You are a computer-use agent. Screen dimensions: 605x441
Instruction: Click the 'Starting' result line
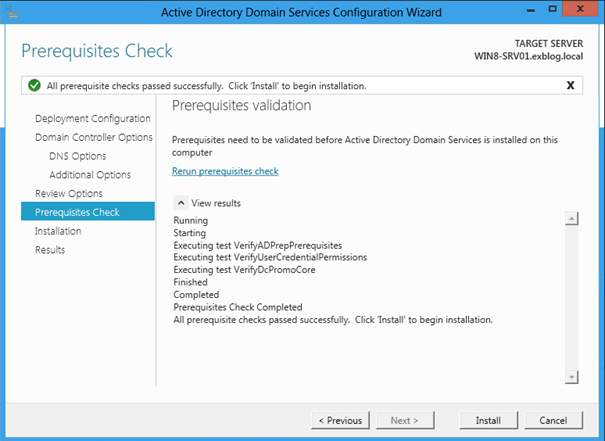pyautogui.click(x=189, y=233)
